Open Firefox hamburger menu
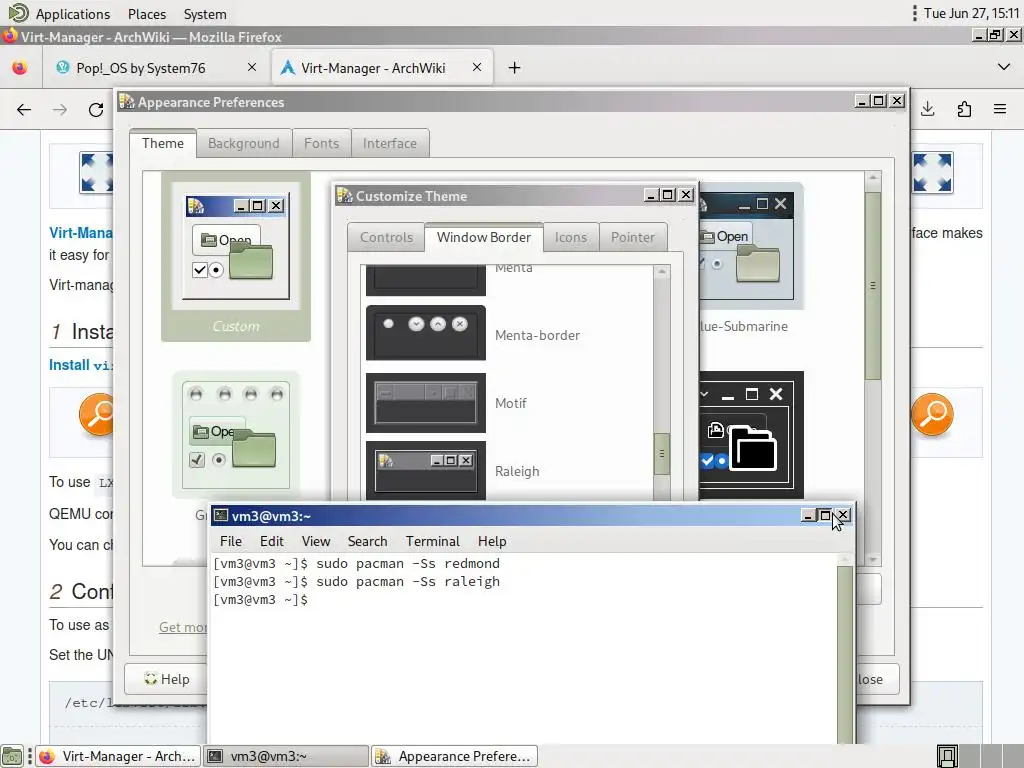 click(1000, 109)
